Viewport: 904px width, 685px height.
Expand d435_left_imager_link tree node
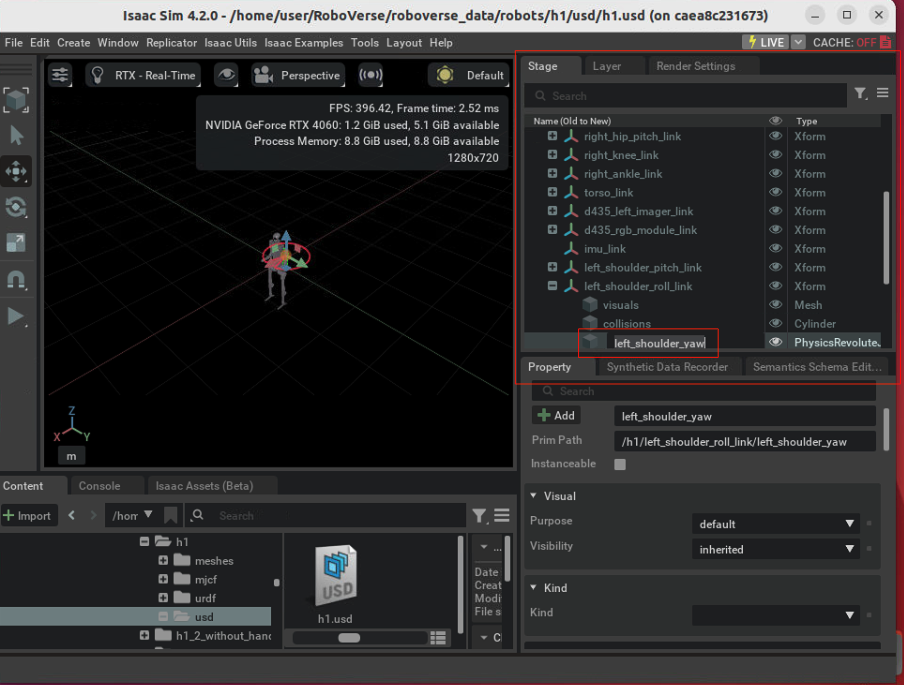(x=552, y=211)
